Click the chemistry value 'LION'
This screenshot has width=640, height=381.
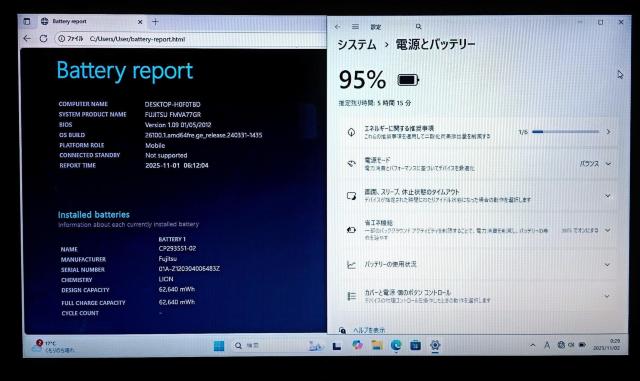click(166, 279)
